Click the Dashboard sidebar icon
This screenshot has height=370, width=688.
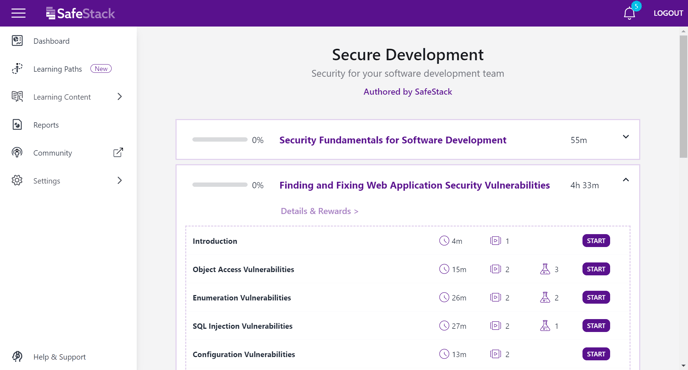(17, 40)
